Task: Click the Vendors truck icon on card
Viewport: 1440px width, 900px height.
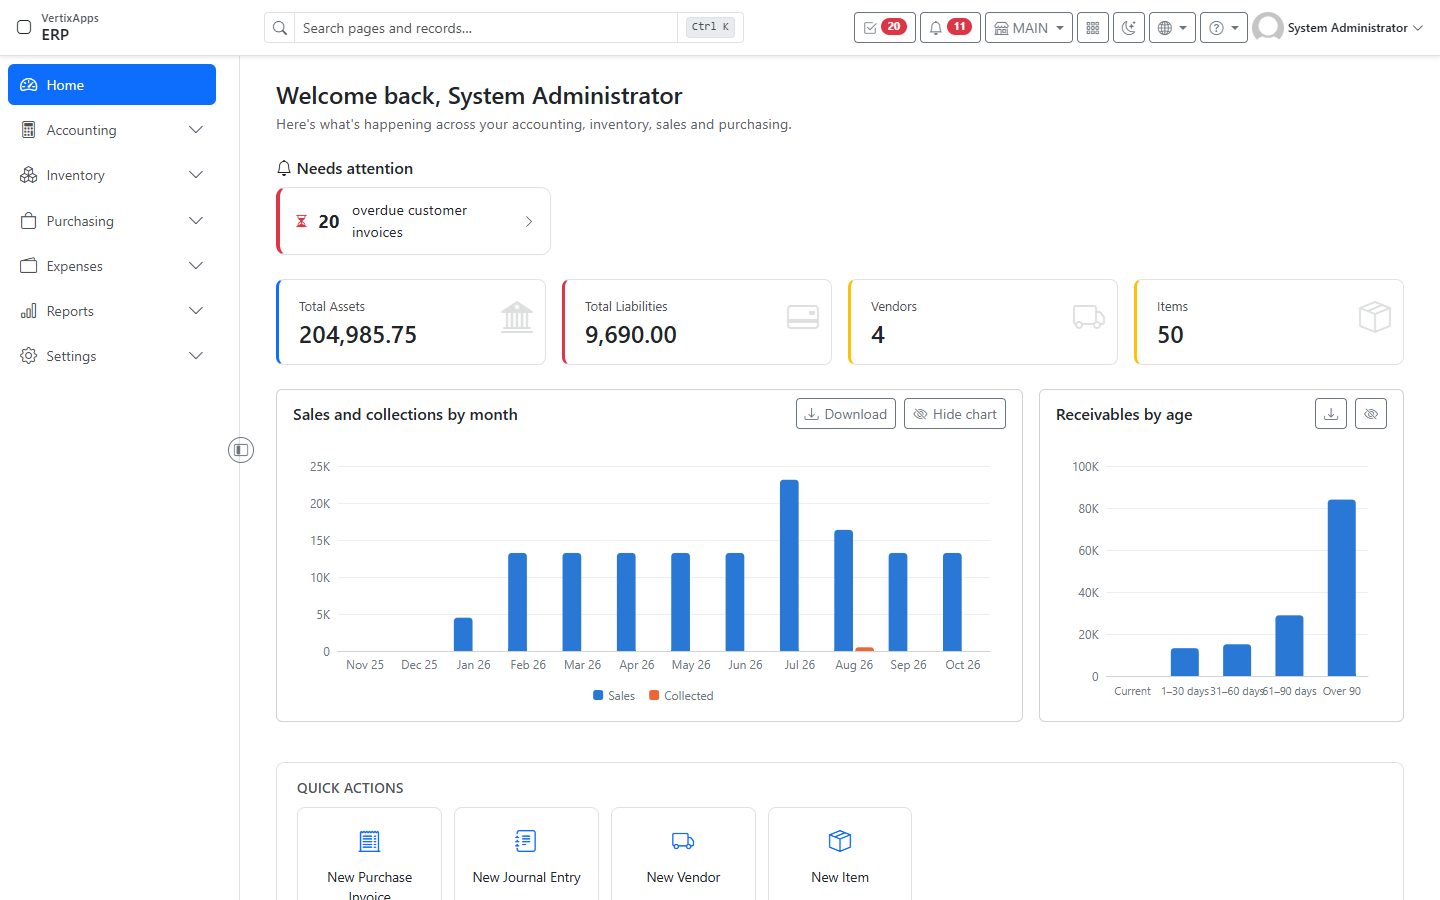Action: pyautogui.click(x=1089, y=317)
